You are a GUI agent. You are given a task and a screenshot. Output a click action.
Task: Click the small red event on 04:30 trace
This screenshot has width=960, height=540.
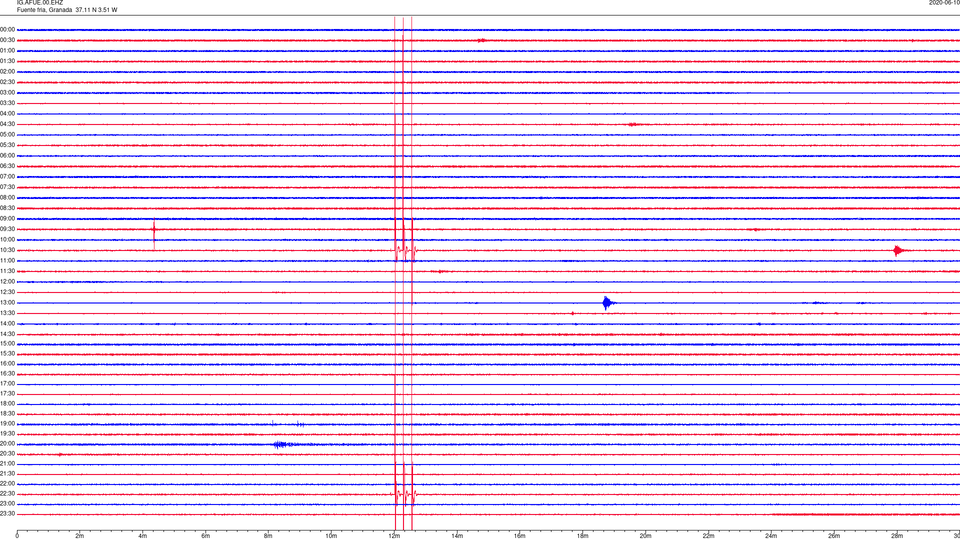click(633, 124)
